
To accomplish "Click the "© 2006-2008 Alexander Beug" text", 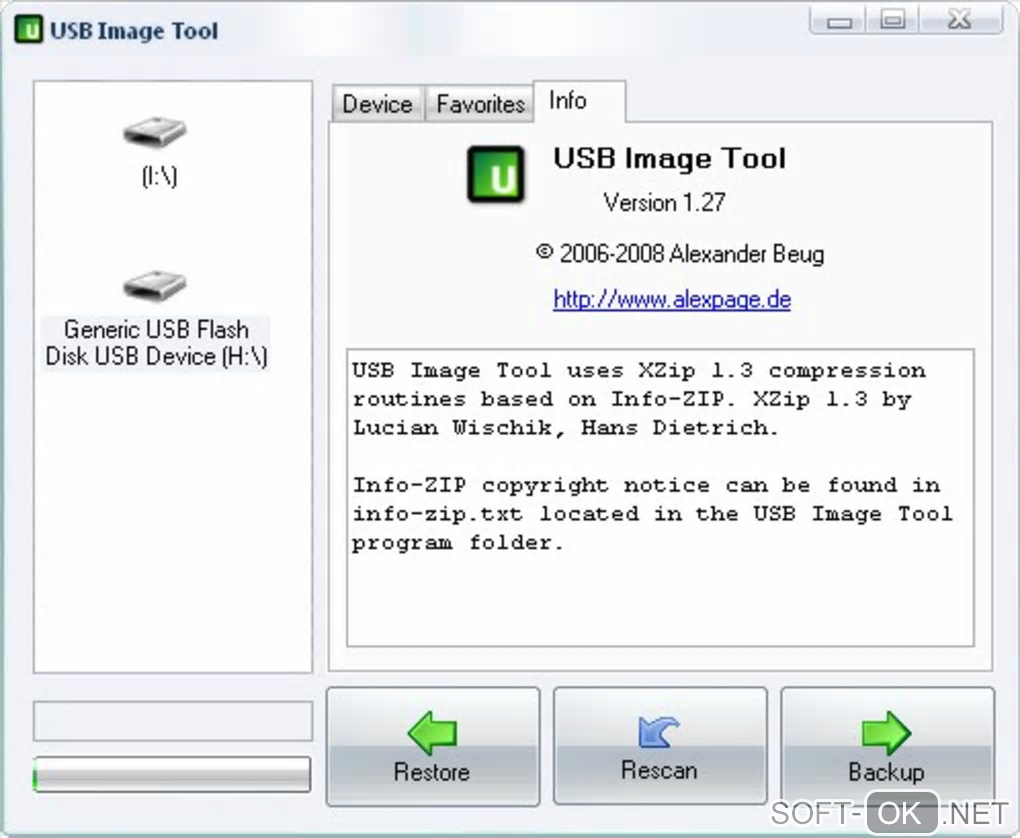I will pyautogui.click(x=680, y=253).
